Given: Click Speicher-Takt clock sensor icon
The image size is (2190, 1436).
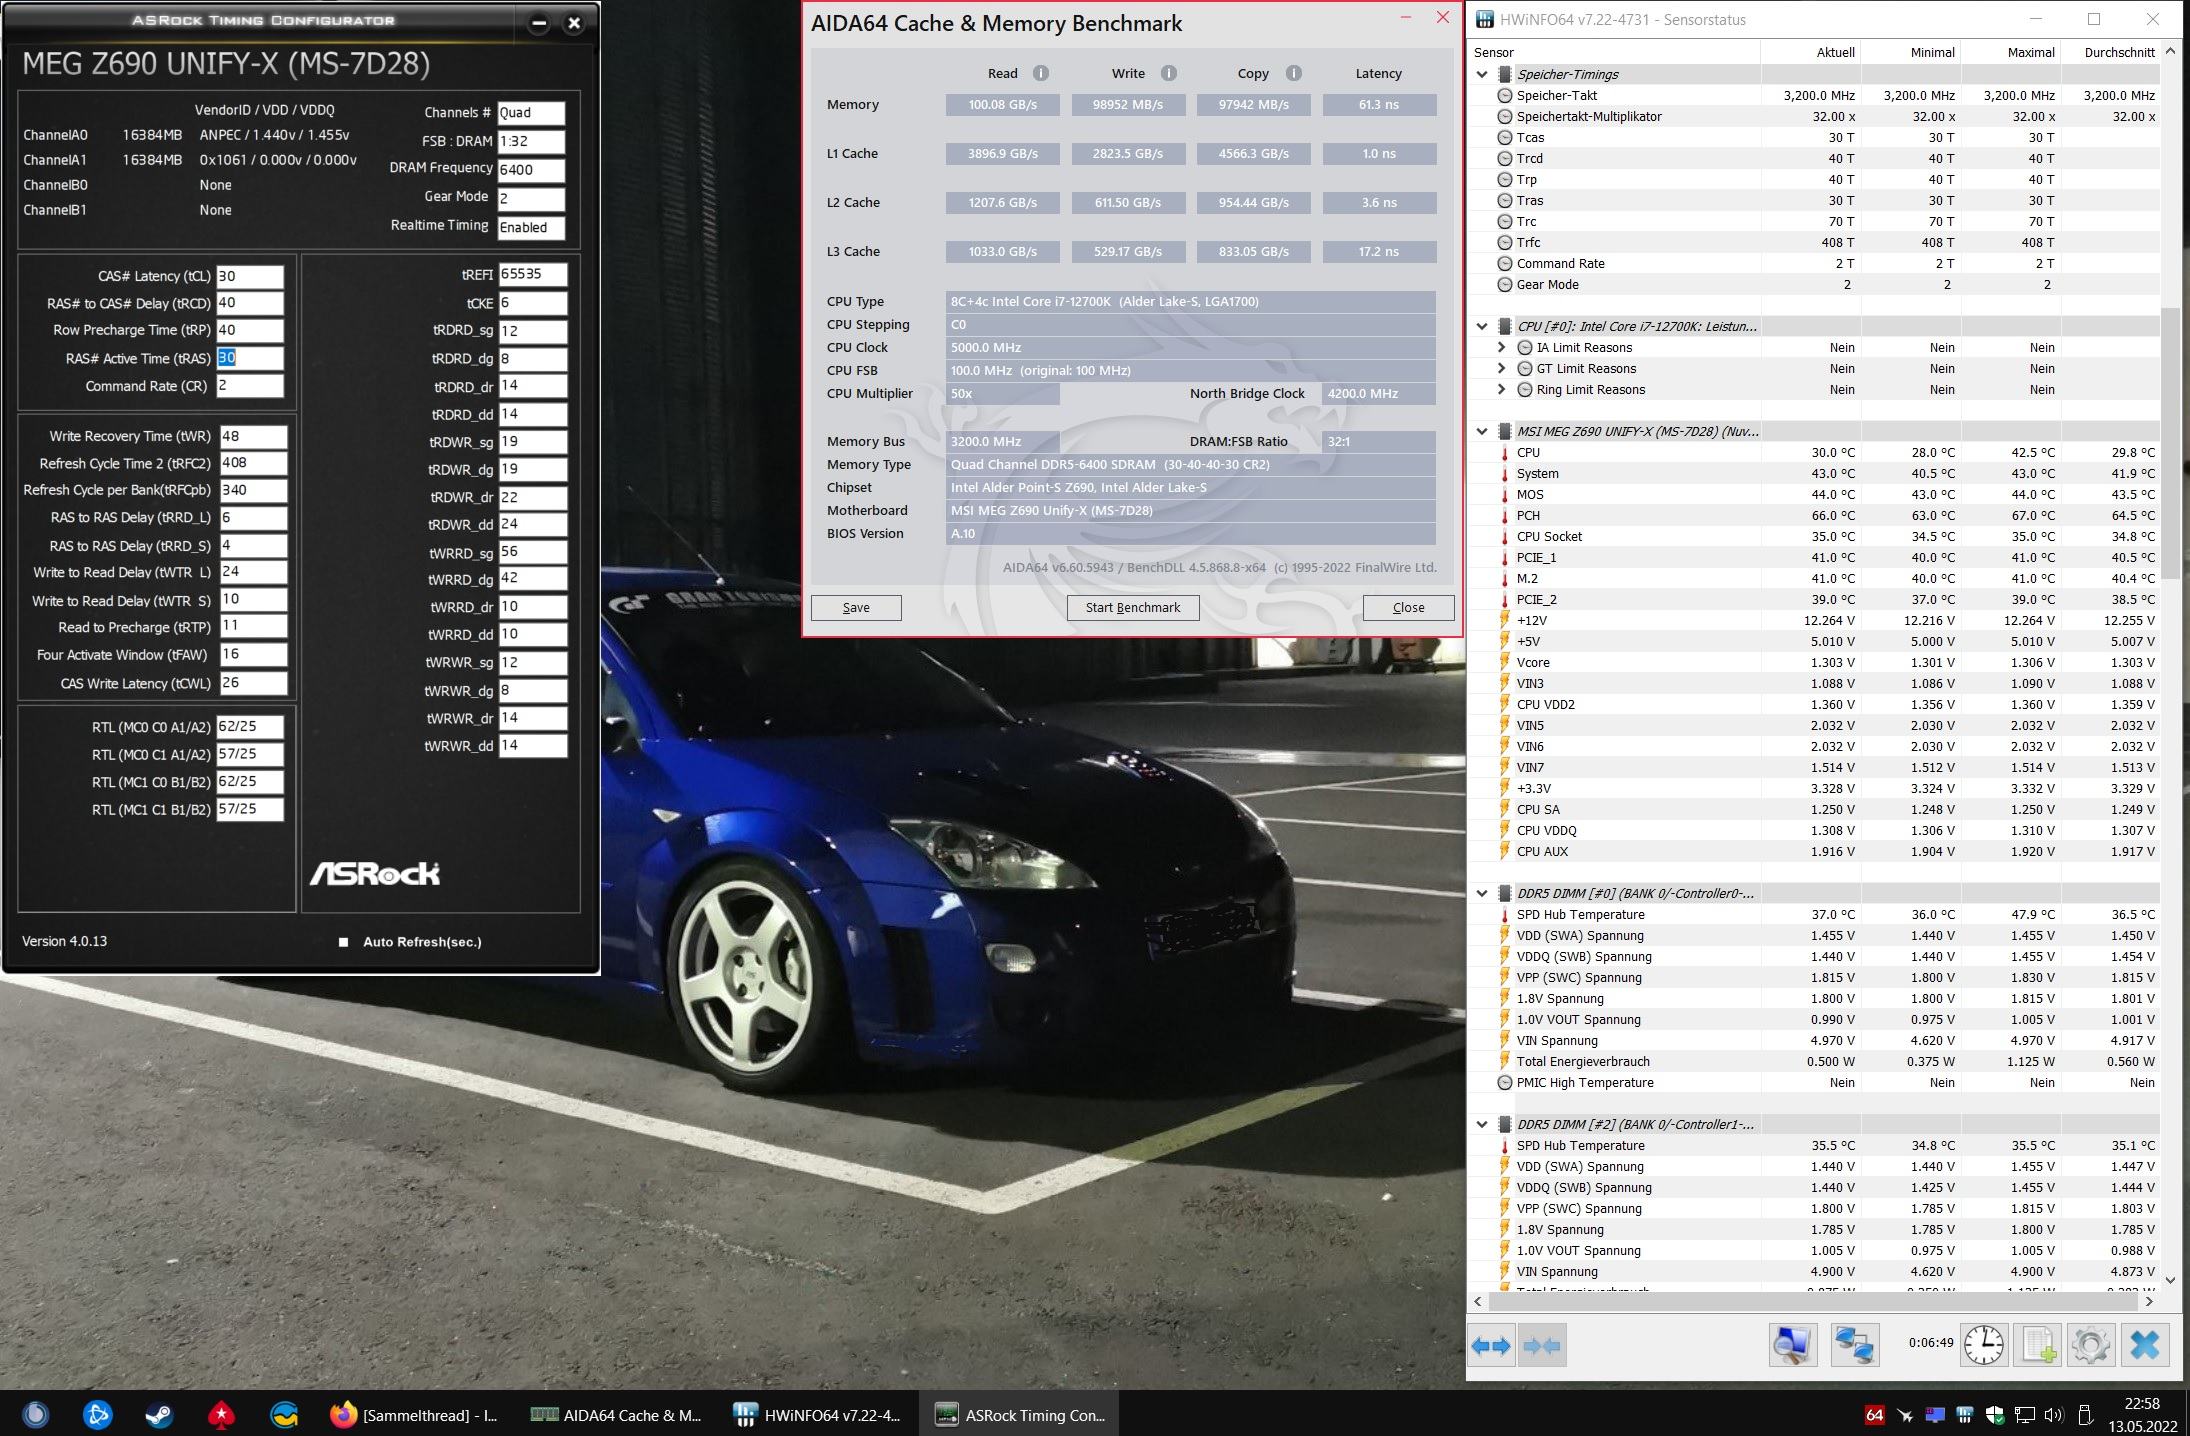Looking at the screenshot, I should [x=1504, y=95].
